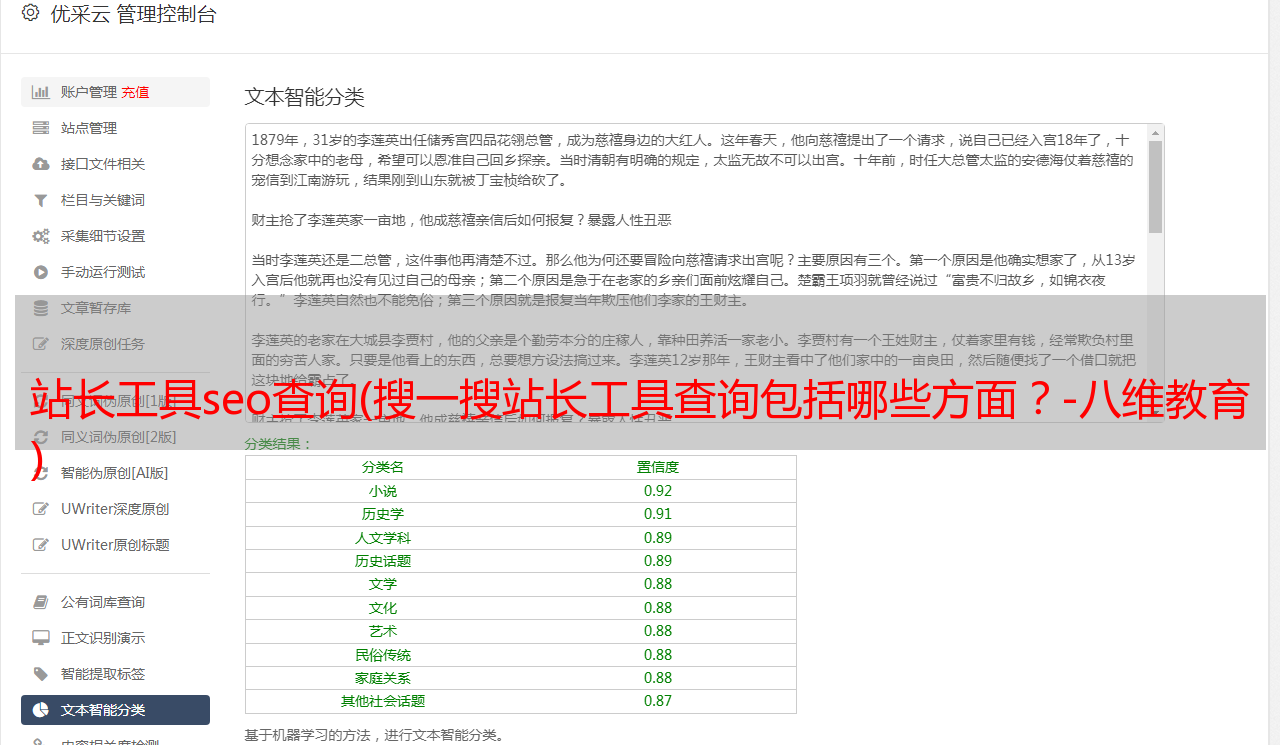Open the red 充值 recharge link
Screen dimensions: 1280x745
[x=136, y=92]
